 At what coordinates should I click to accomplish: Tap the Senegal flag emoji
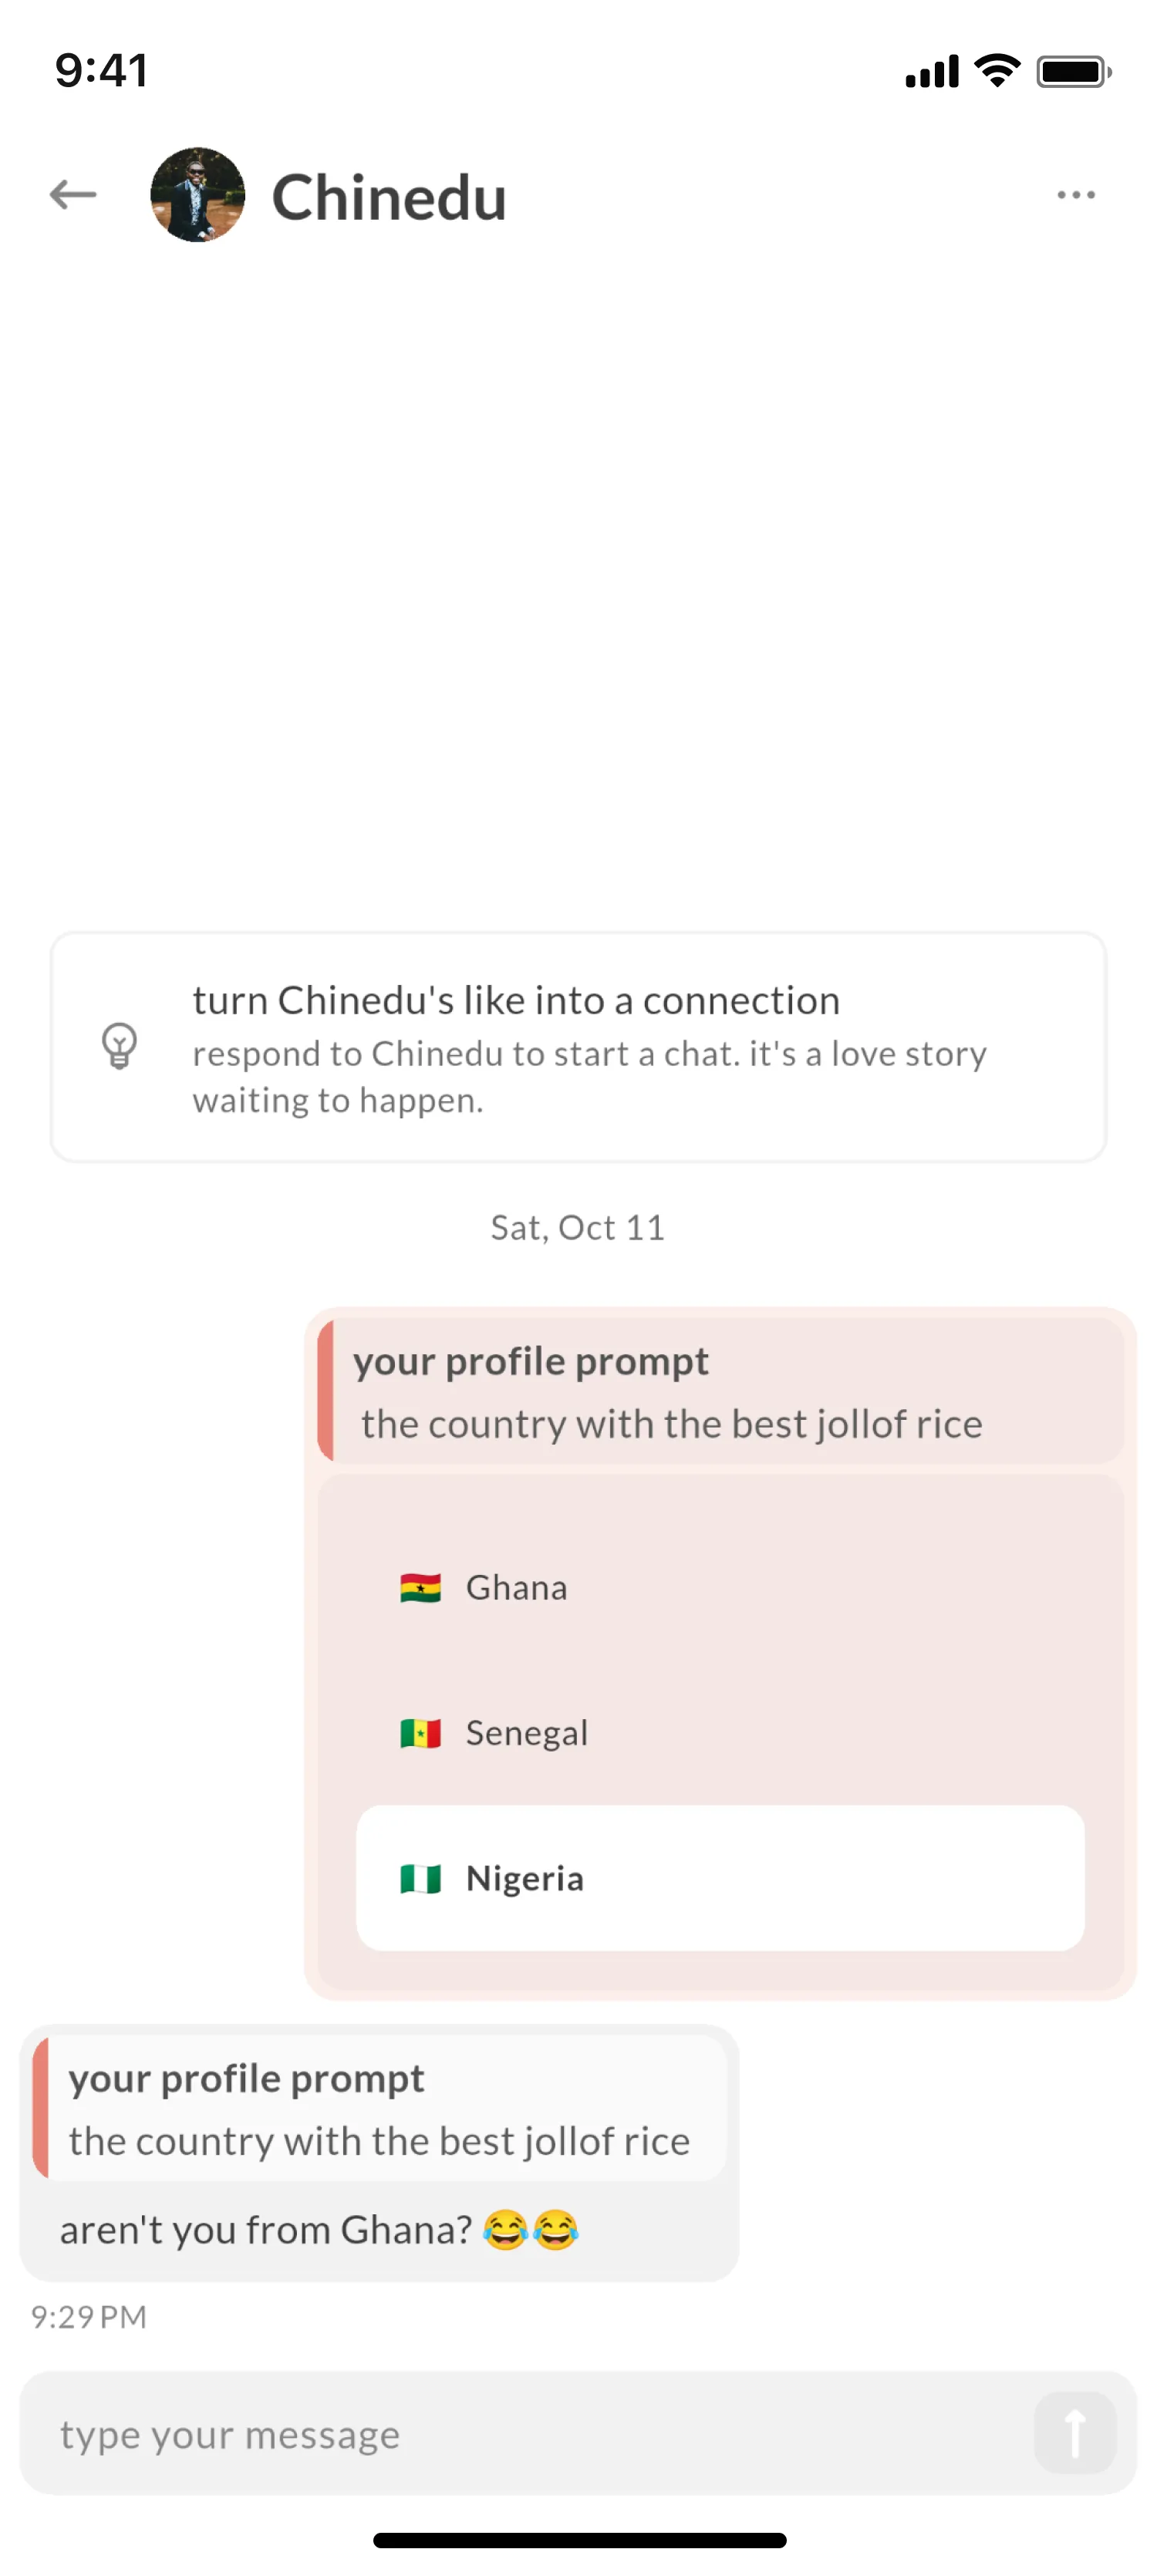point(421,1733)
